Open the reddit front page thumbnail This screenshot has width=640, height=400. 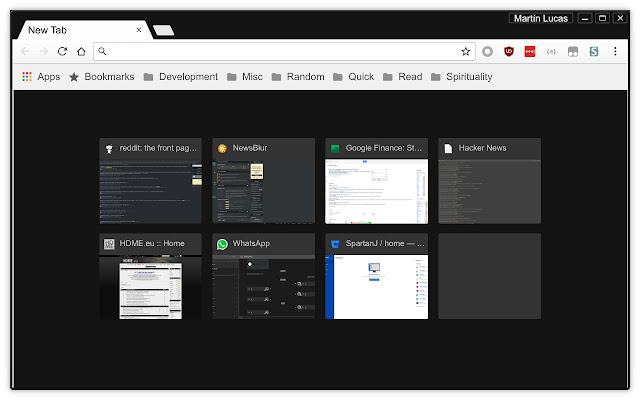[x=151, y=181]
